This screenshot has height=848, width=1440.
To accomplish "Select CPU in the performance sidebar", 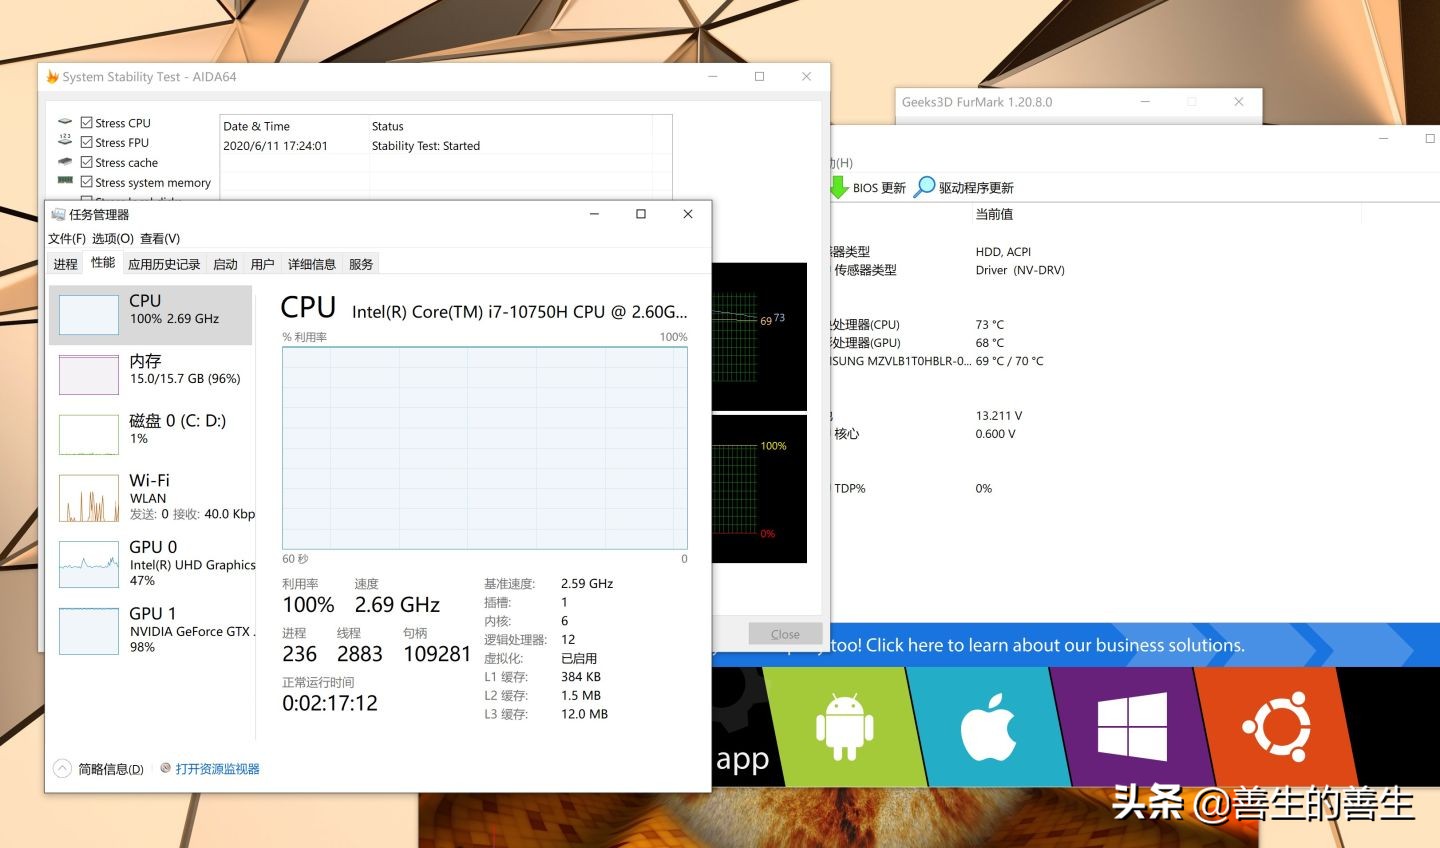I will pos(151,315).
